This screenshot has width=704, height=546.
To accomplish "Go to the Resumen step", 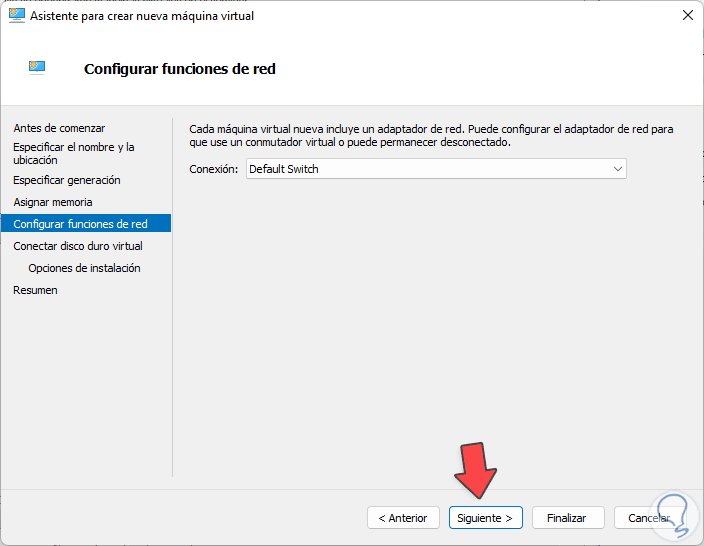I will pos(35,290).
